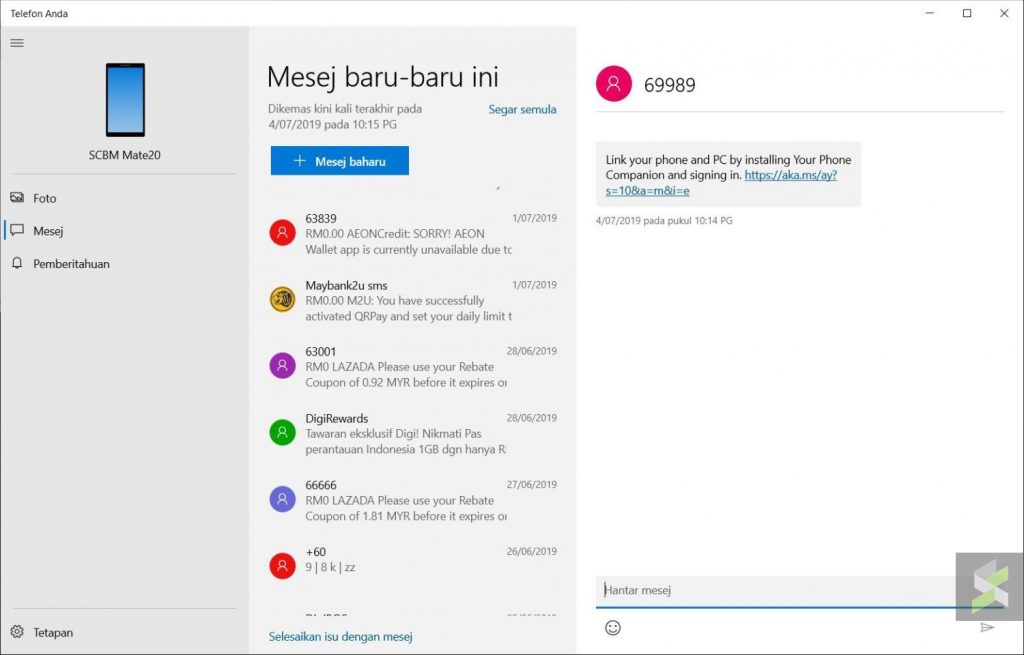Open the 66666 LAZADA 1.81 MYR message
The height and width of the screenshot is (655, 1024).
[413, 500]
